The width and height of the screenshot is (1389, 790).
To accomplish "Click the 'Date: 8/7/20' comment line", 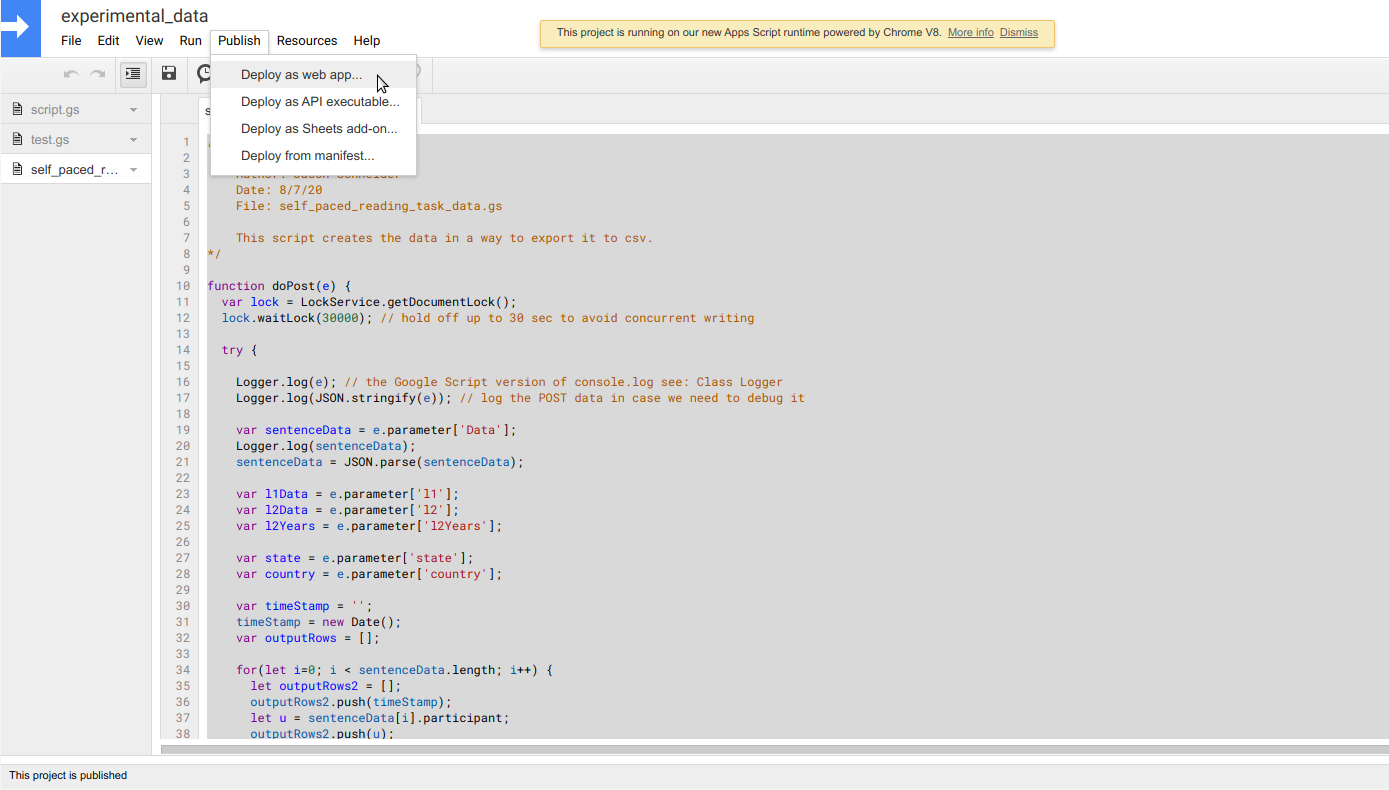I will click(x=279, y=190).
